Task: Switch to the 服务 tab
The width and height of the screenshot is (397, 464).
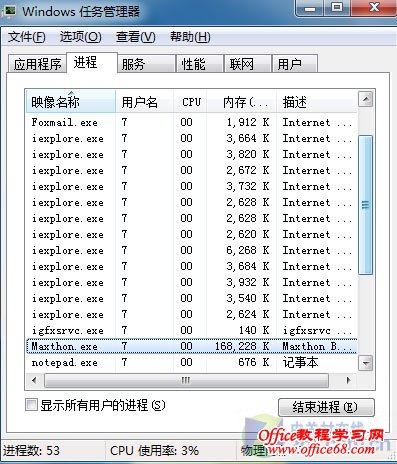Action: click(x=147, y=64)
